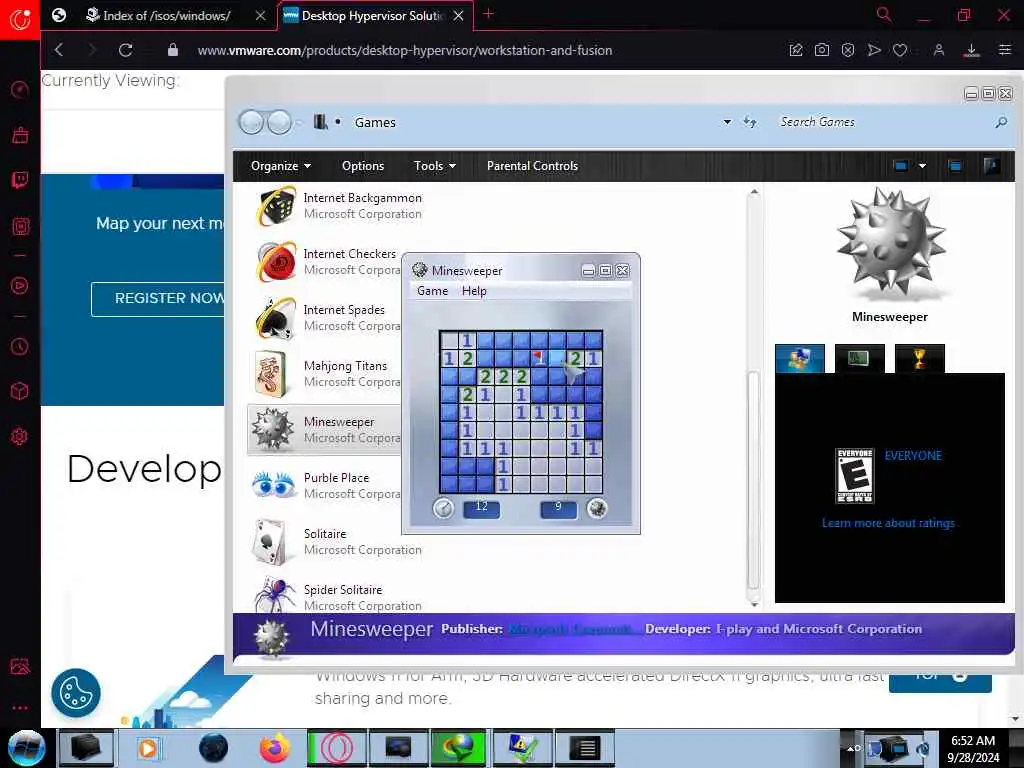This screenshot has height=768, width=1024.
Task: Reload the VMware page
Action: 125,50
